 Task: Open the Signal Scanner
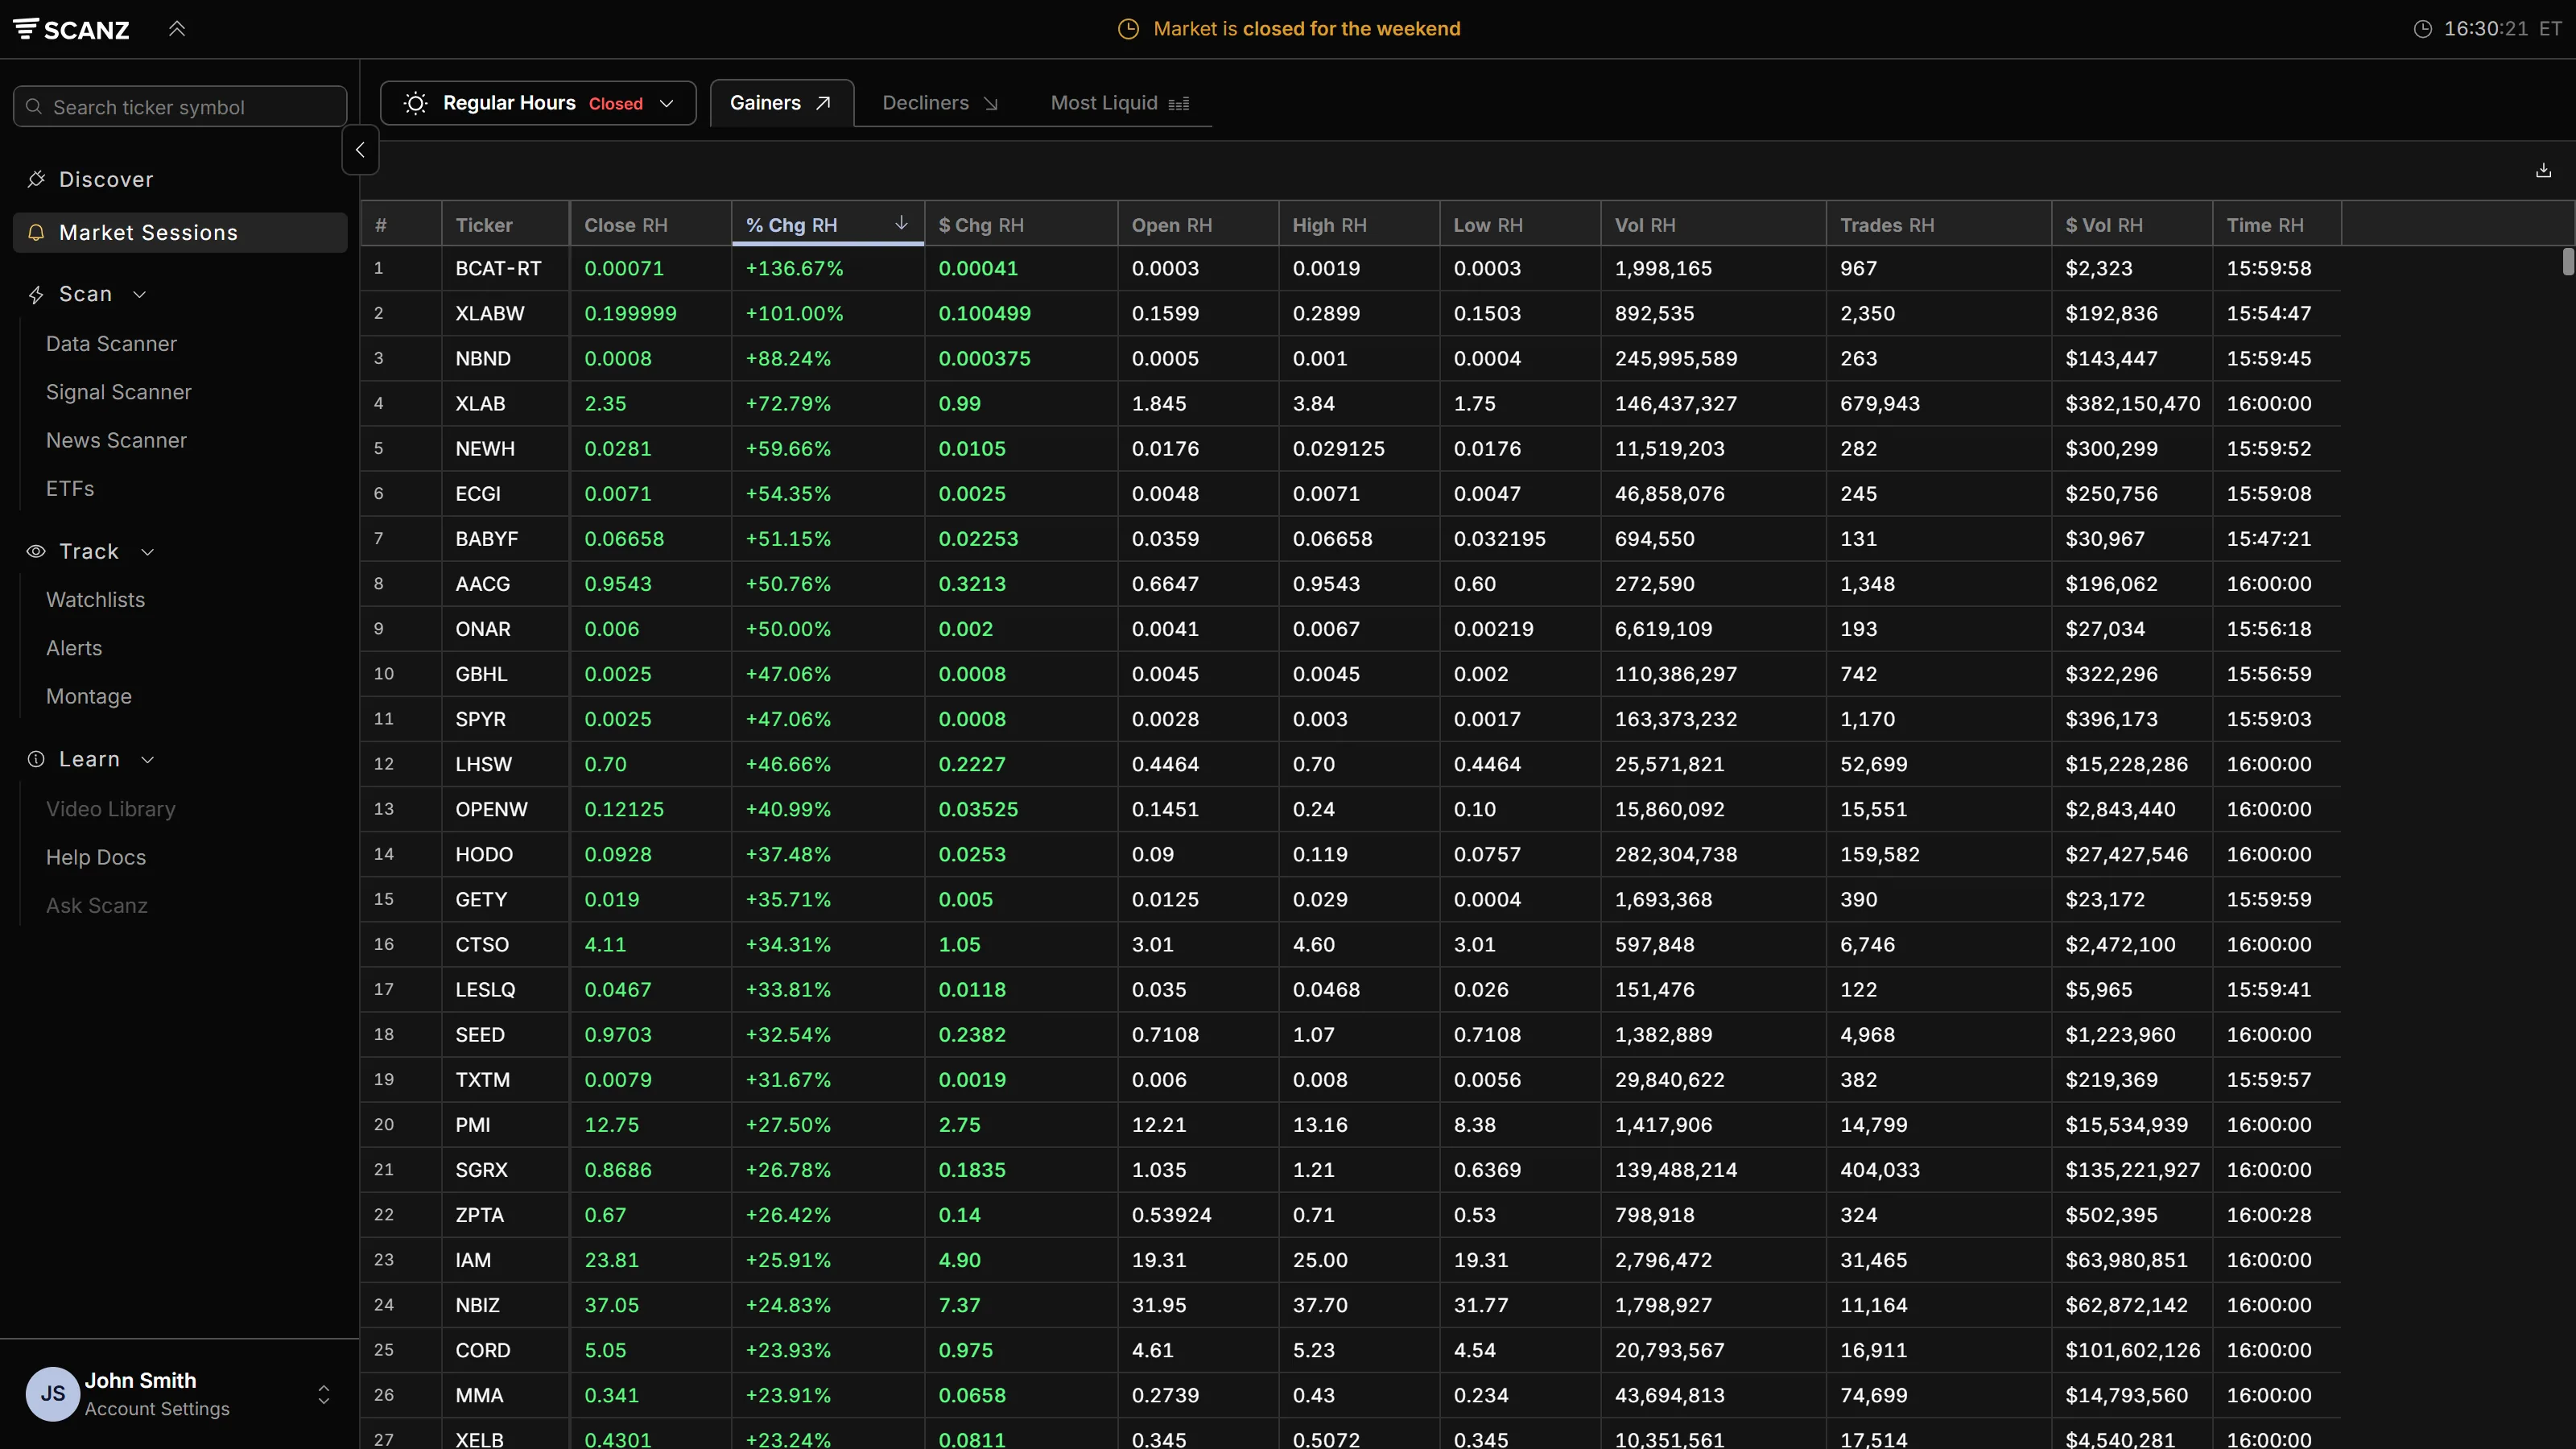[118, 392]
